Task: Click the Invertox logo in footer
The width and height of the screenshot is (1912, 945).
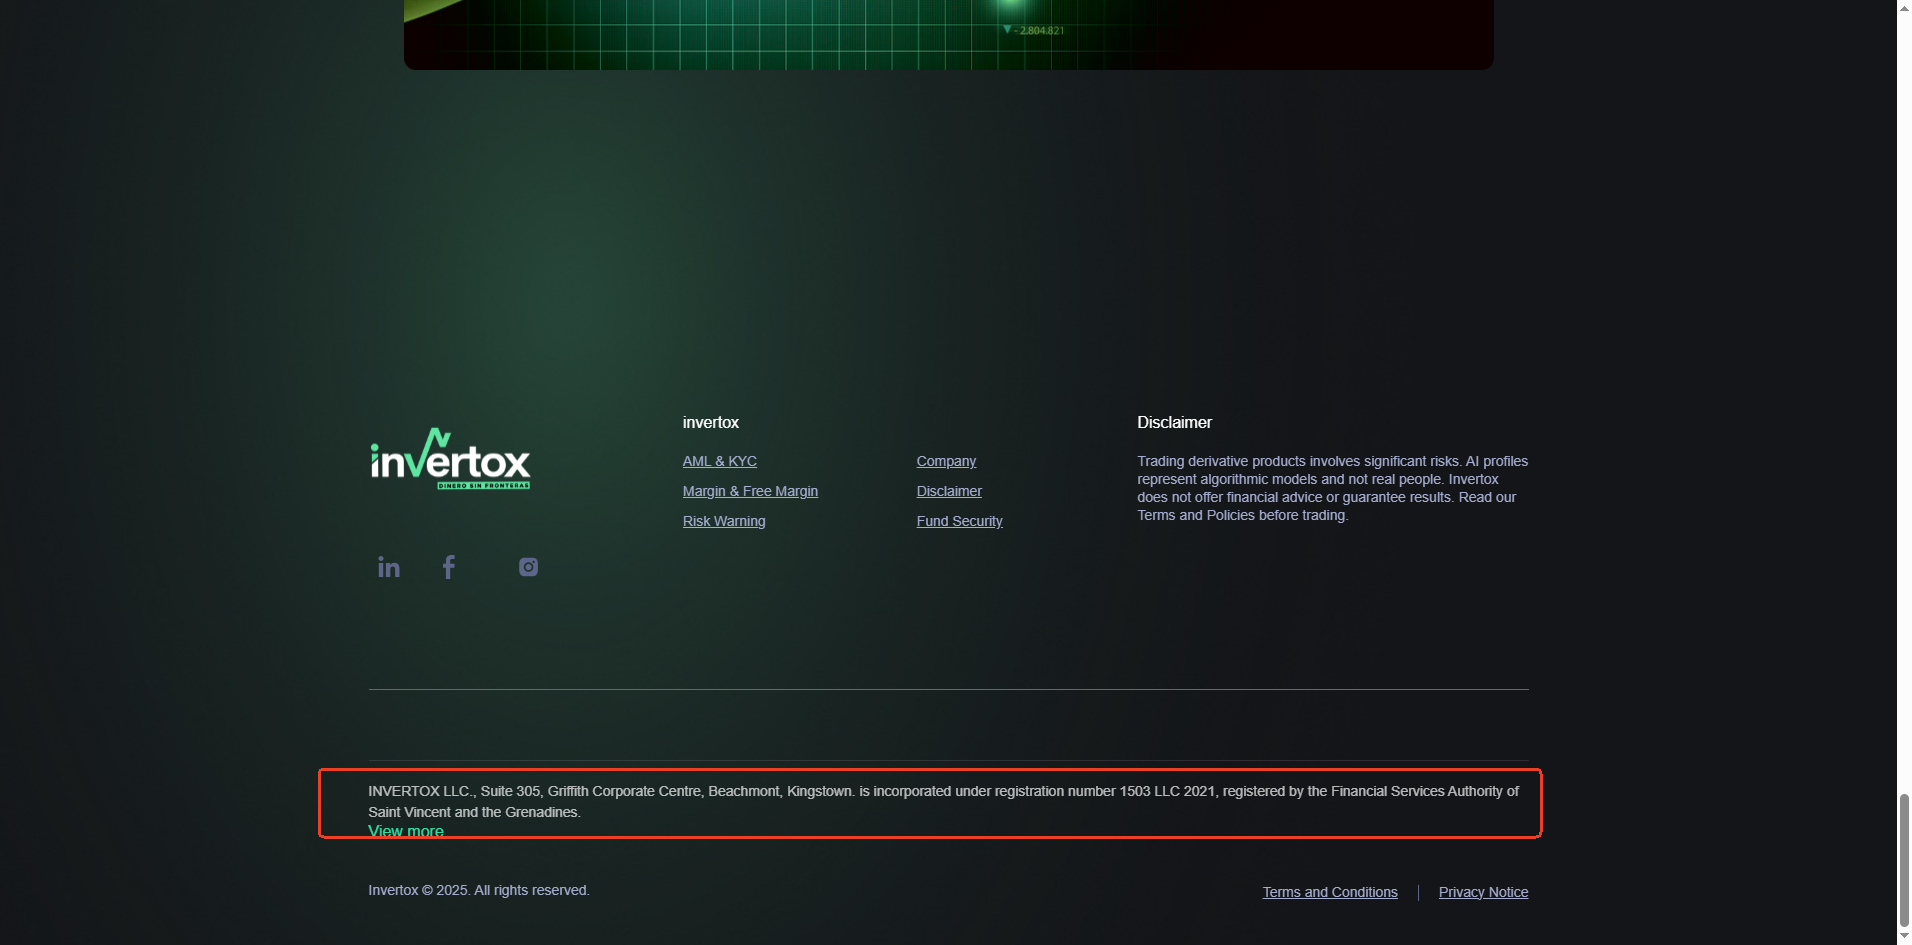Action: point(450,460)
